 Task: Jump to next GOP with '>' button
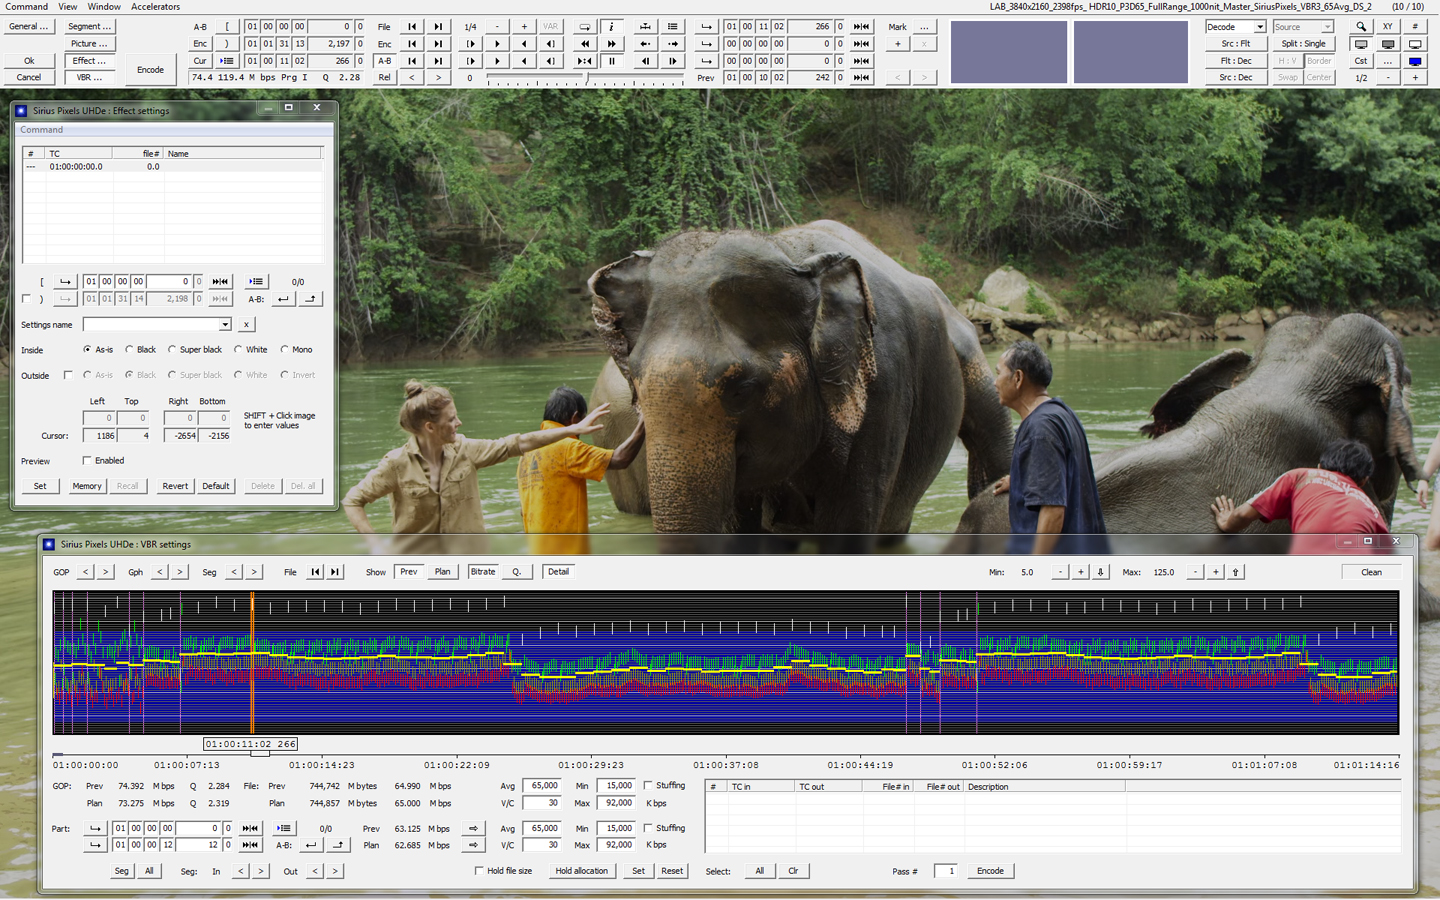(x=105, y=572)
